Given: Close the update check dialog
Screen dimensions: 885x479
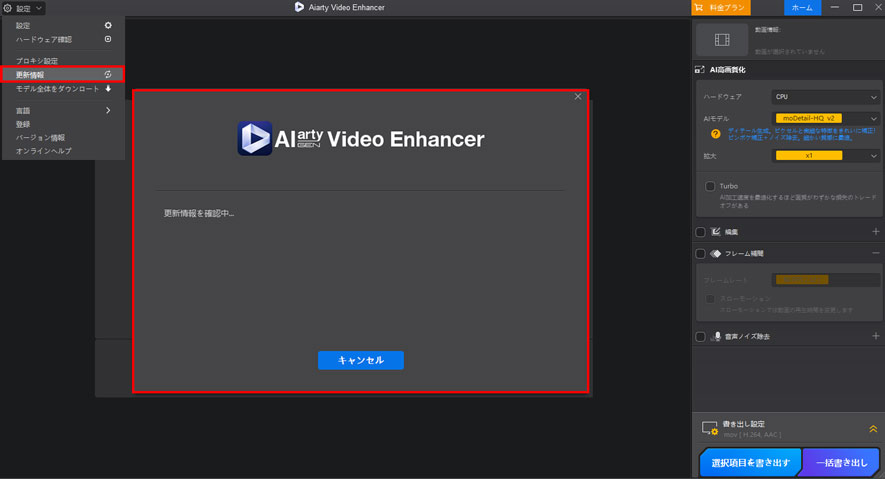Looking at the screenshot, I should click(577, 96).
